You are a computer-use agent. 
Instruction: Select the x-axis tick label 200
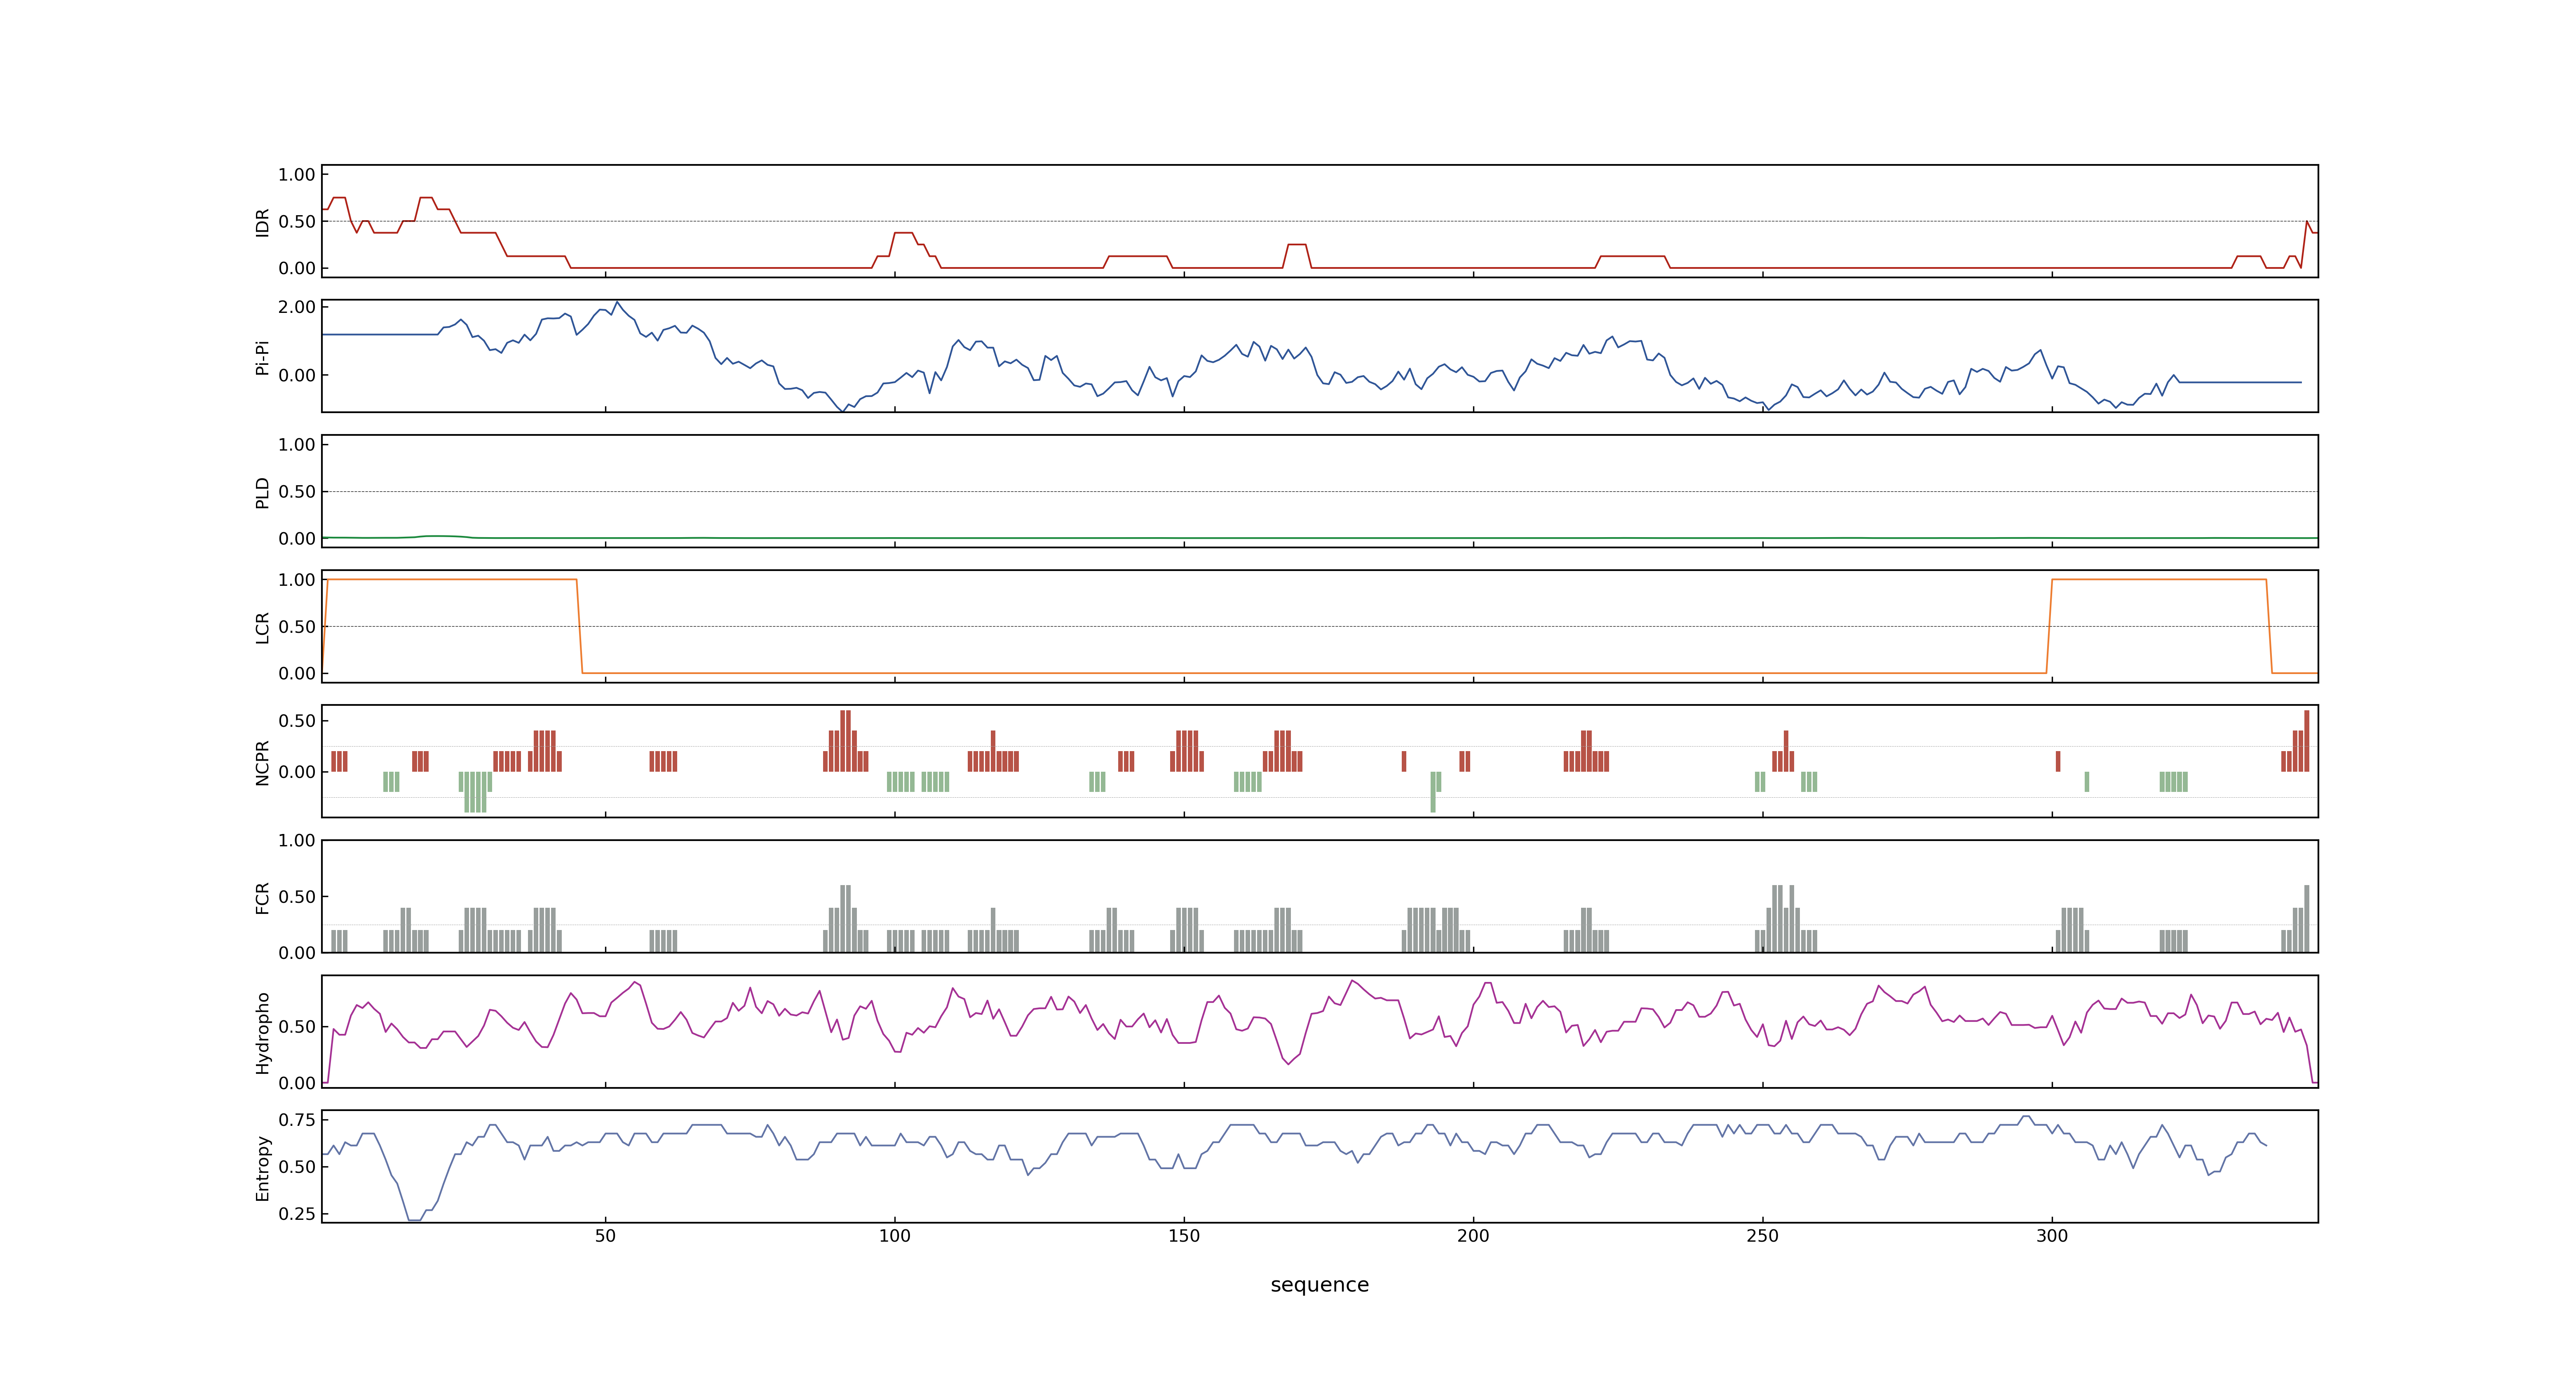(1473, 1236)
